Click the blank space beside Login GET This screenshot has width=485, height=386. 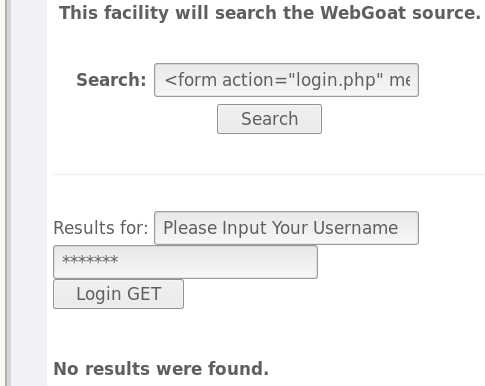pos(333,294)
